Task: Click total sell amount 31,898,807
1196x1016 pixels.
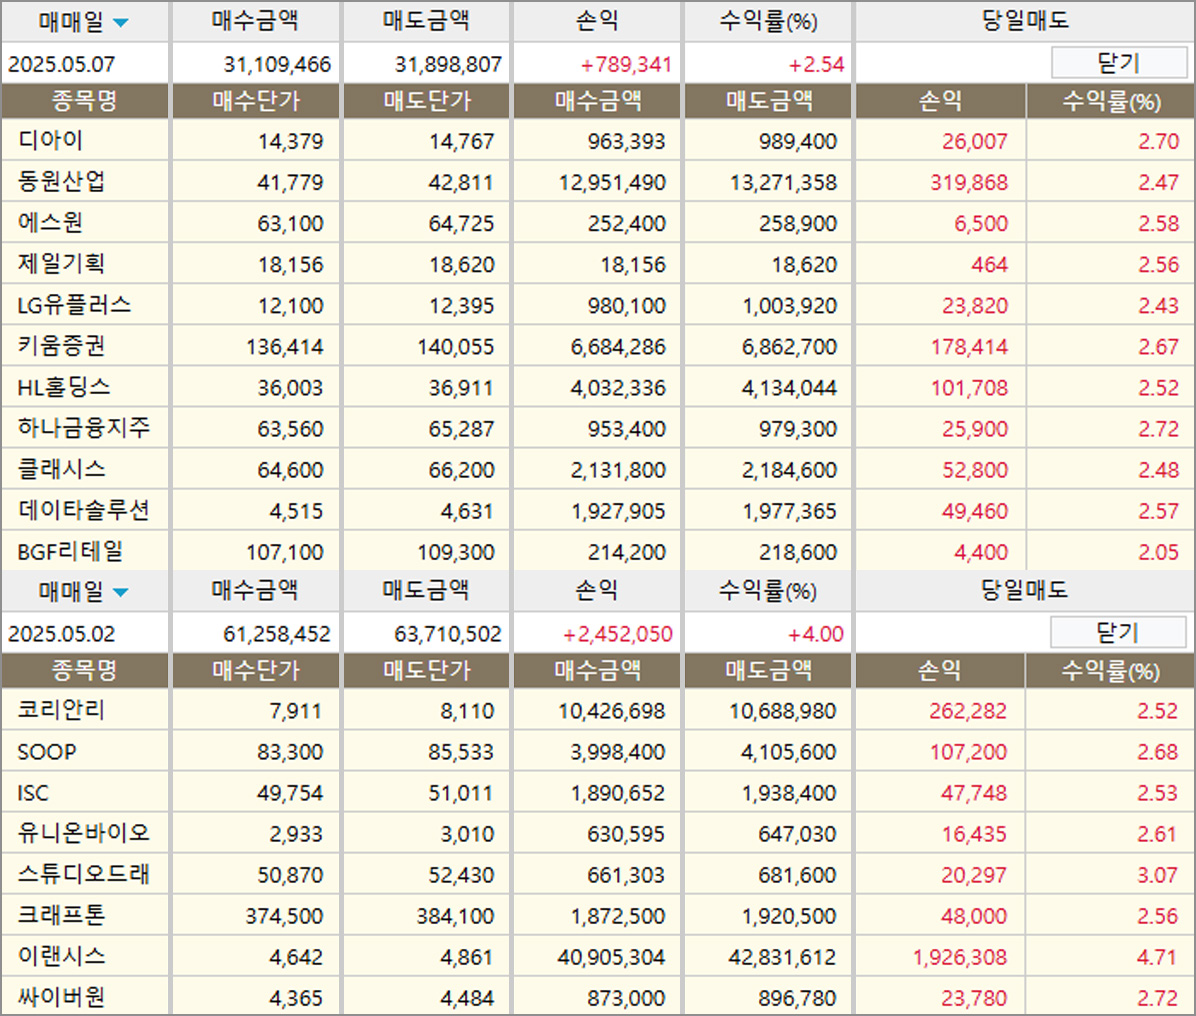Action: coord(448,64)
